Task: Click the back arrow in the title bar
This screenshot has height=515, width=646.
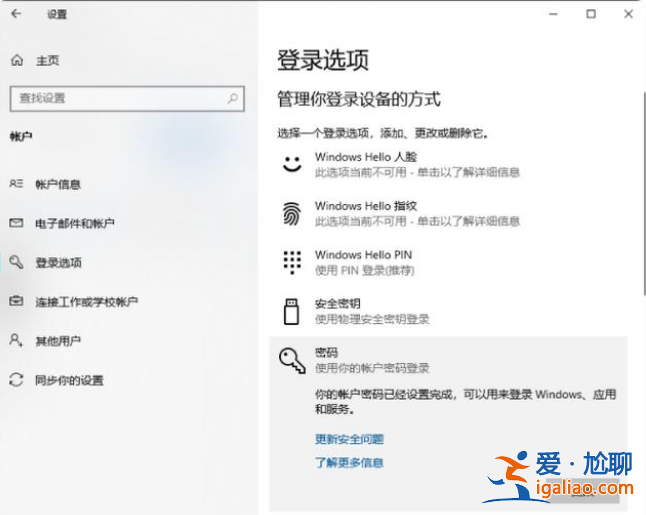Action: point(16,14)
